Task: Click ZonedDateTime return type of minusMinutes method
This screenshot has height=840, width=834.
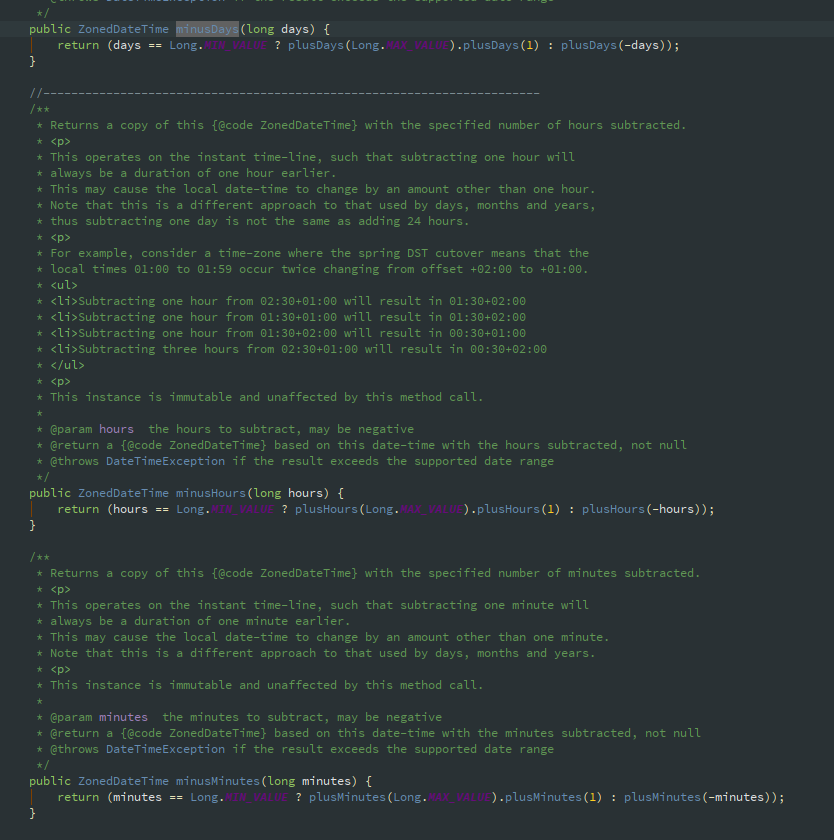Action: coord(123,781)
